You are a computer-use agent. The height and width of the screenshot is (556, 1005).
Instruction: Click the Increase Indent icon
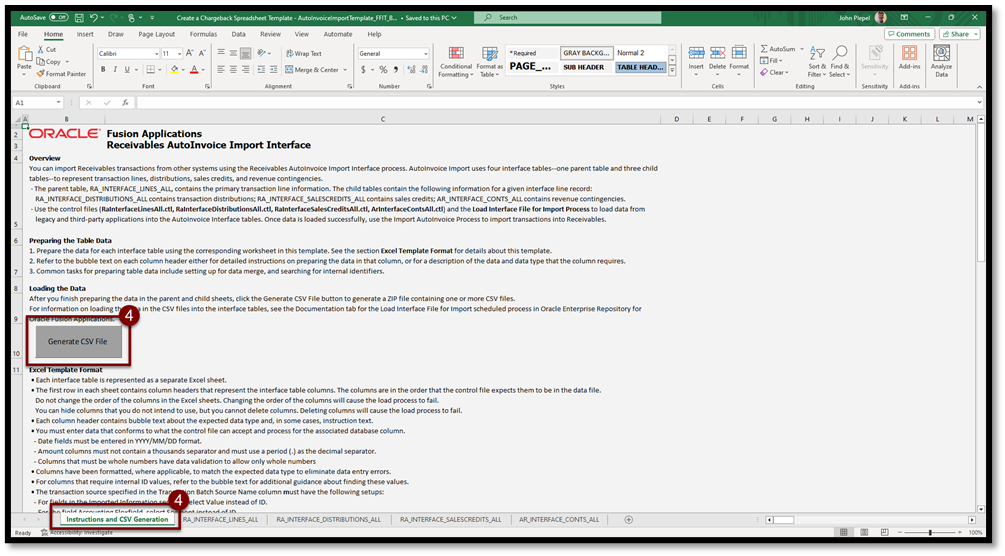point(273,70)
